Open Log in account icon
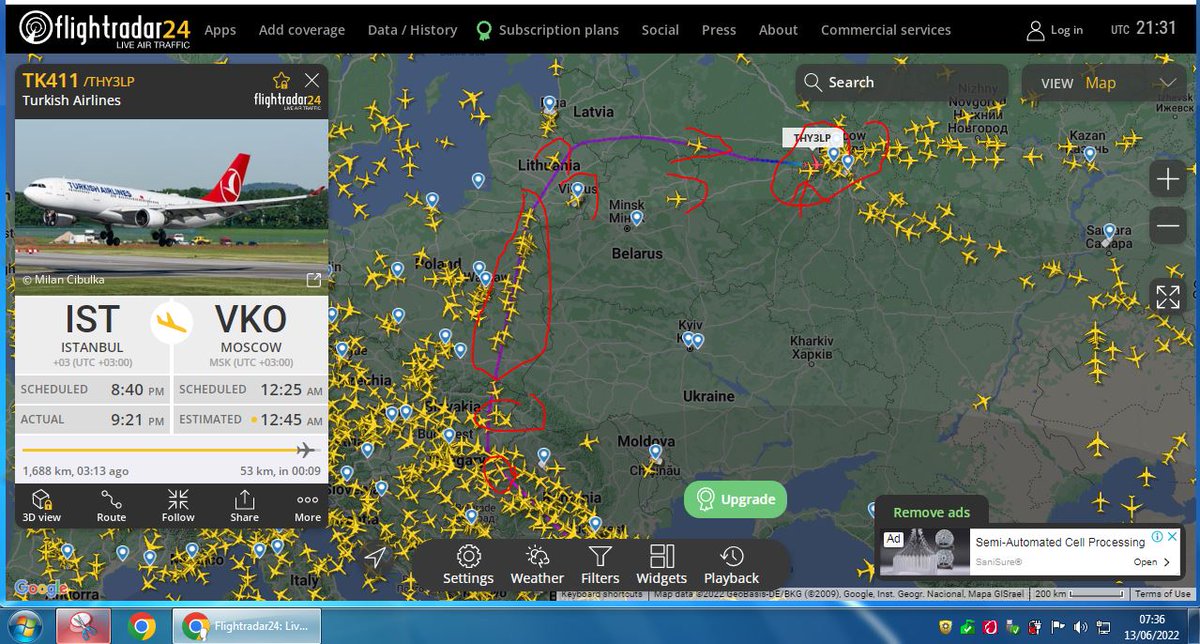Image resolution: width=1200 pixels, height=644 pixels. coord(1036,30)
